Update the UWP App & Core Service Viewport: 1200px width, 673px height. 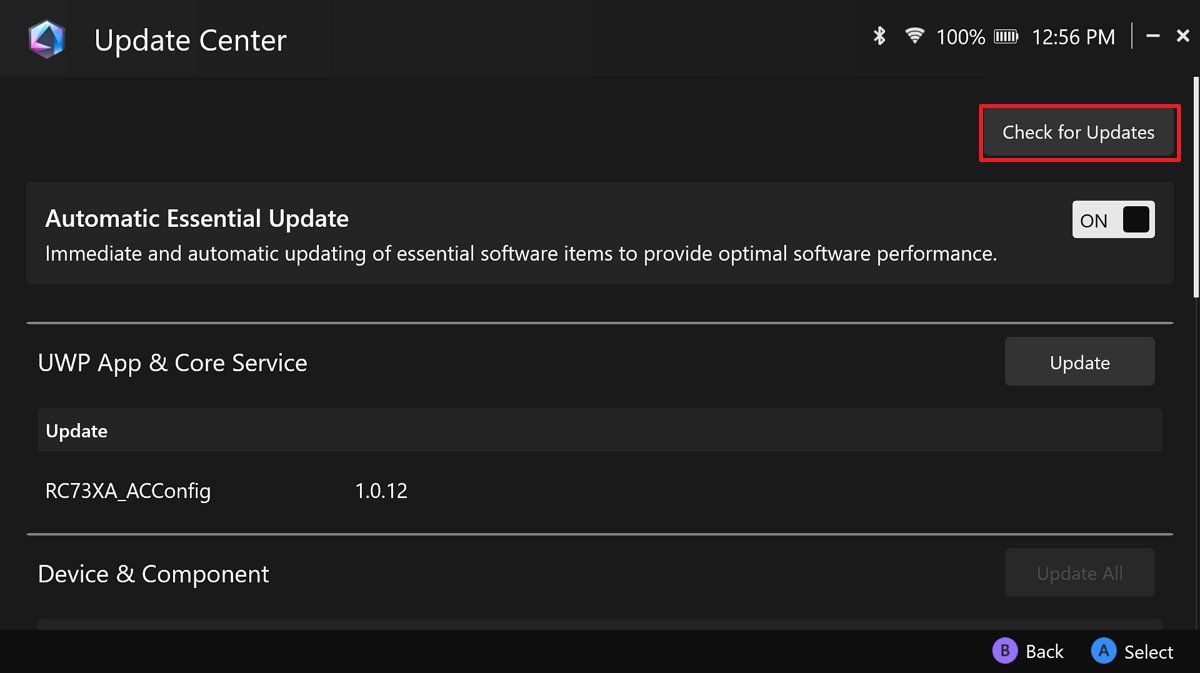[x=1079, y=361]
